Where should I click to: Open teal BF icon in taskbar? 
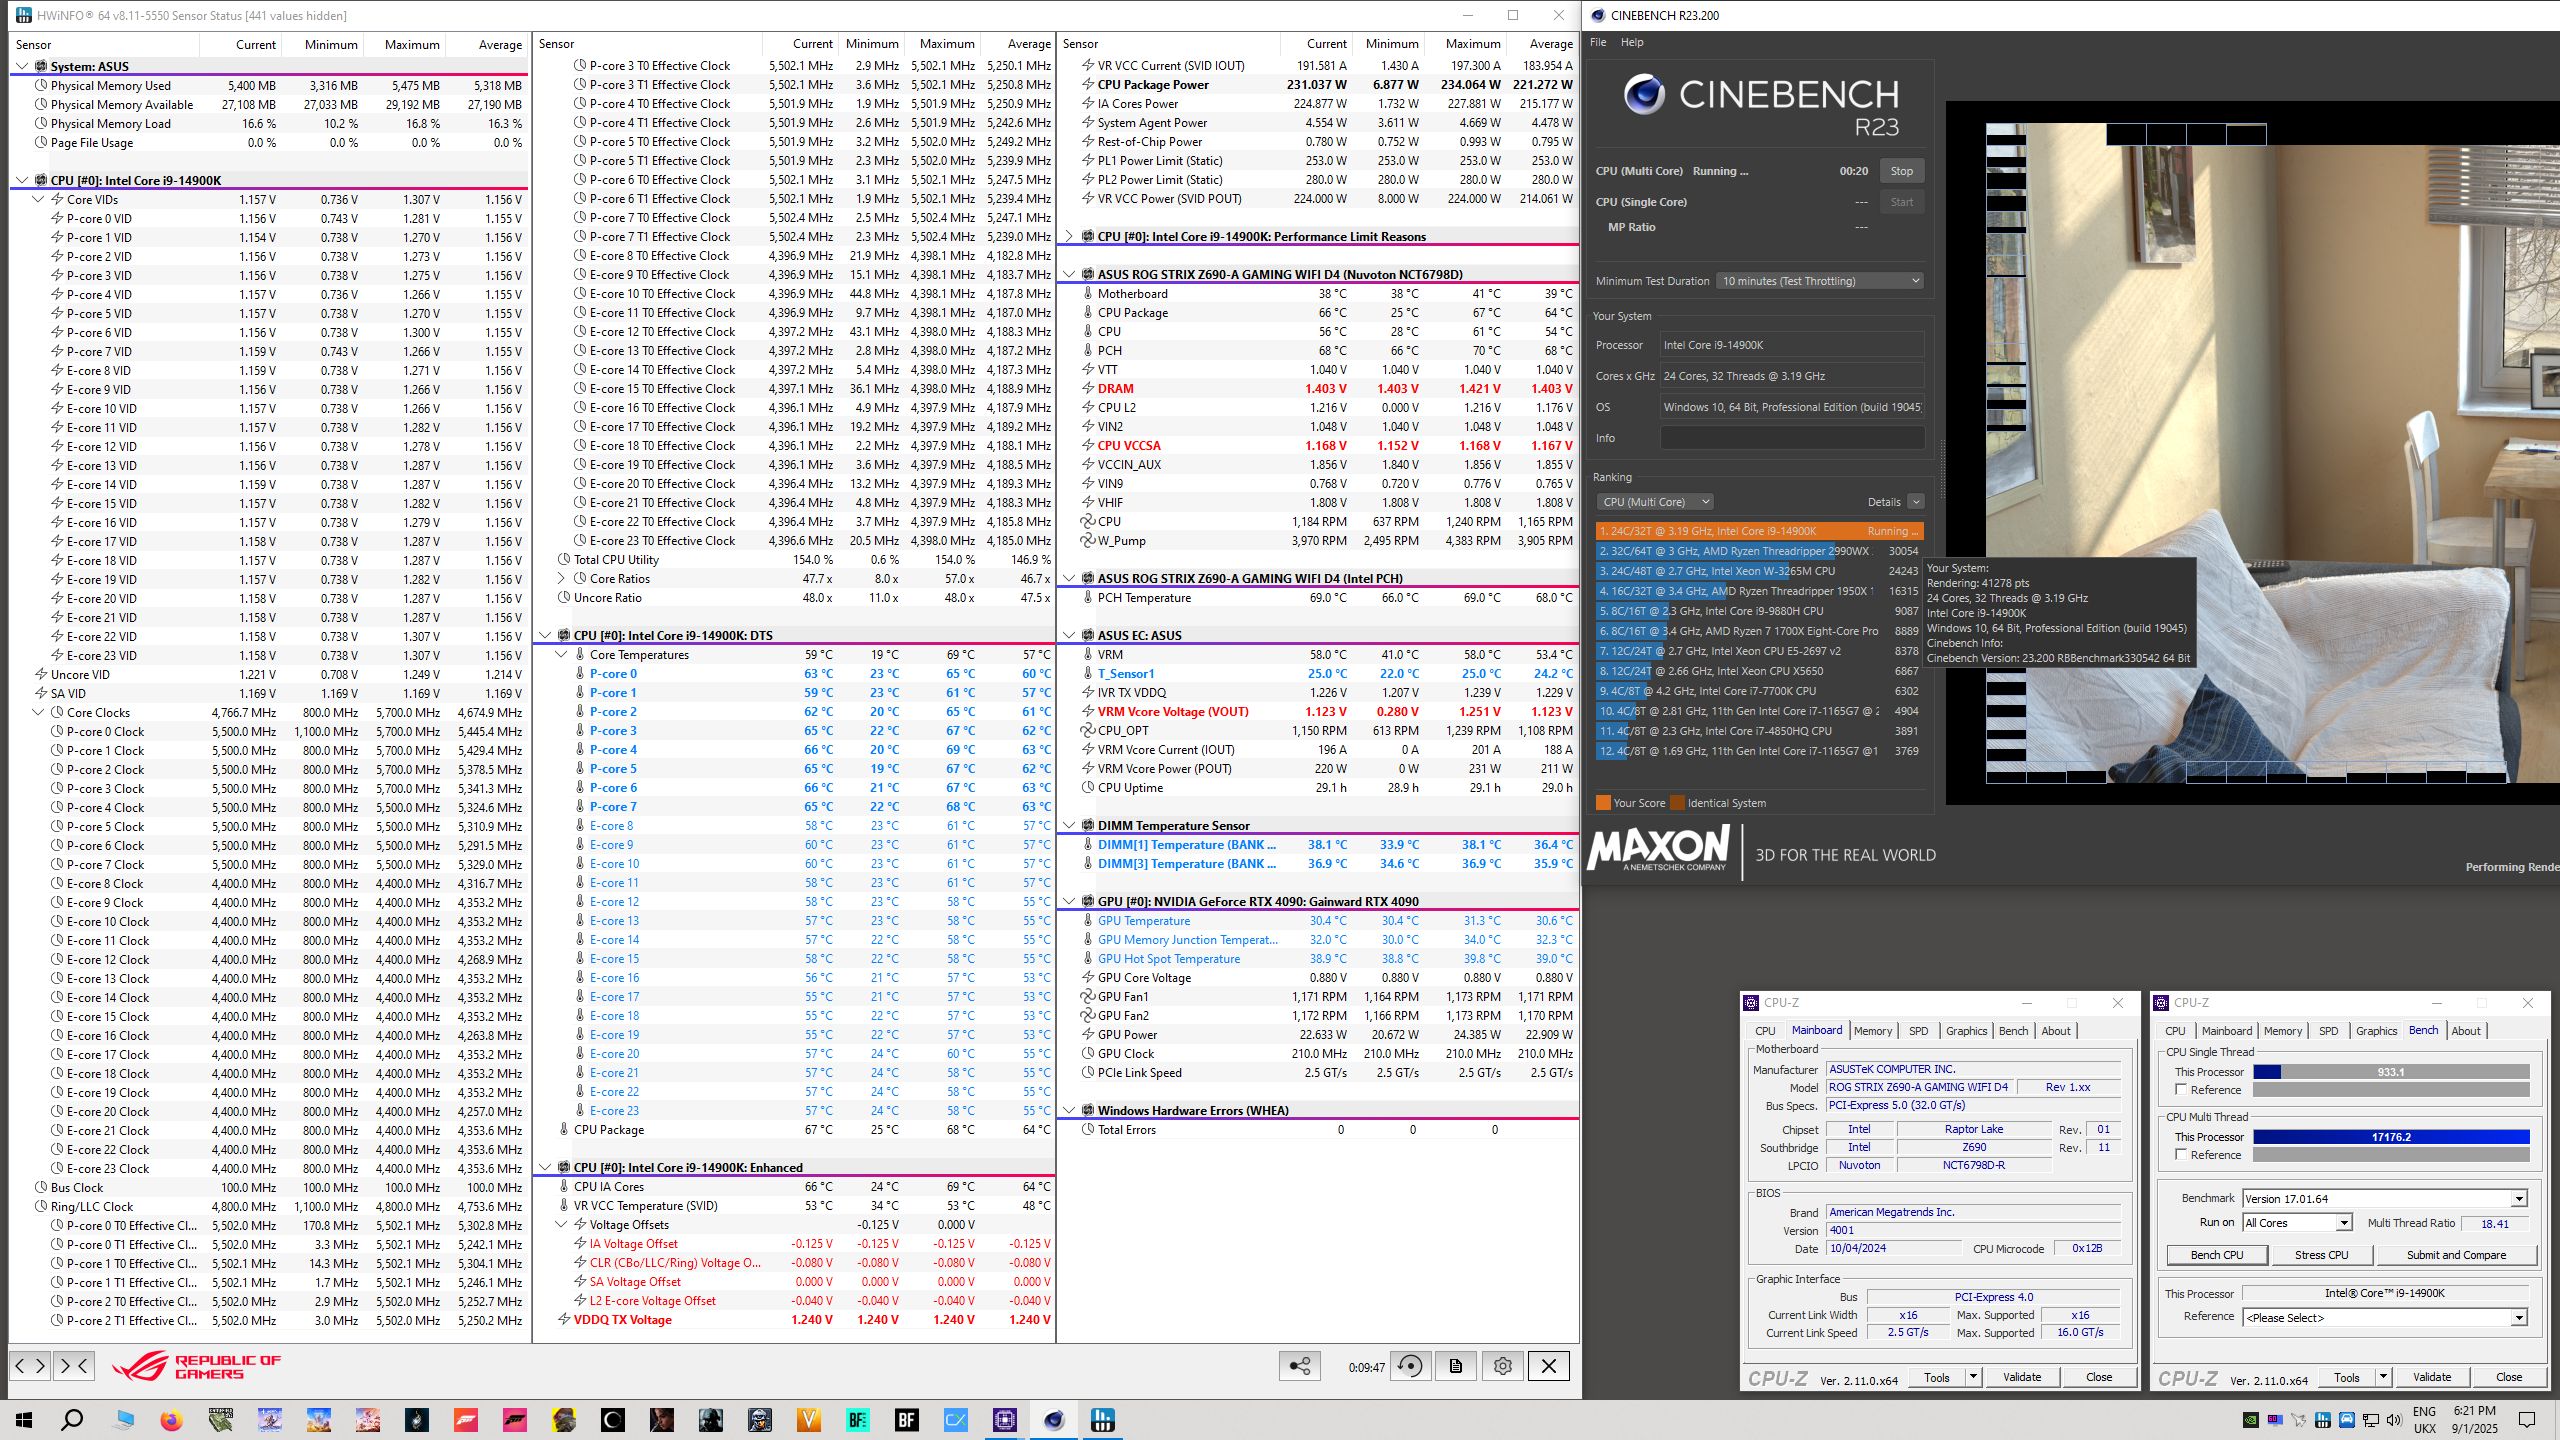pos(857,1419)
